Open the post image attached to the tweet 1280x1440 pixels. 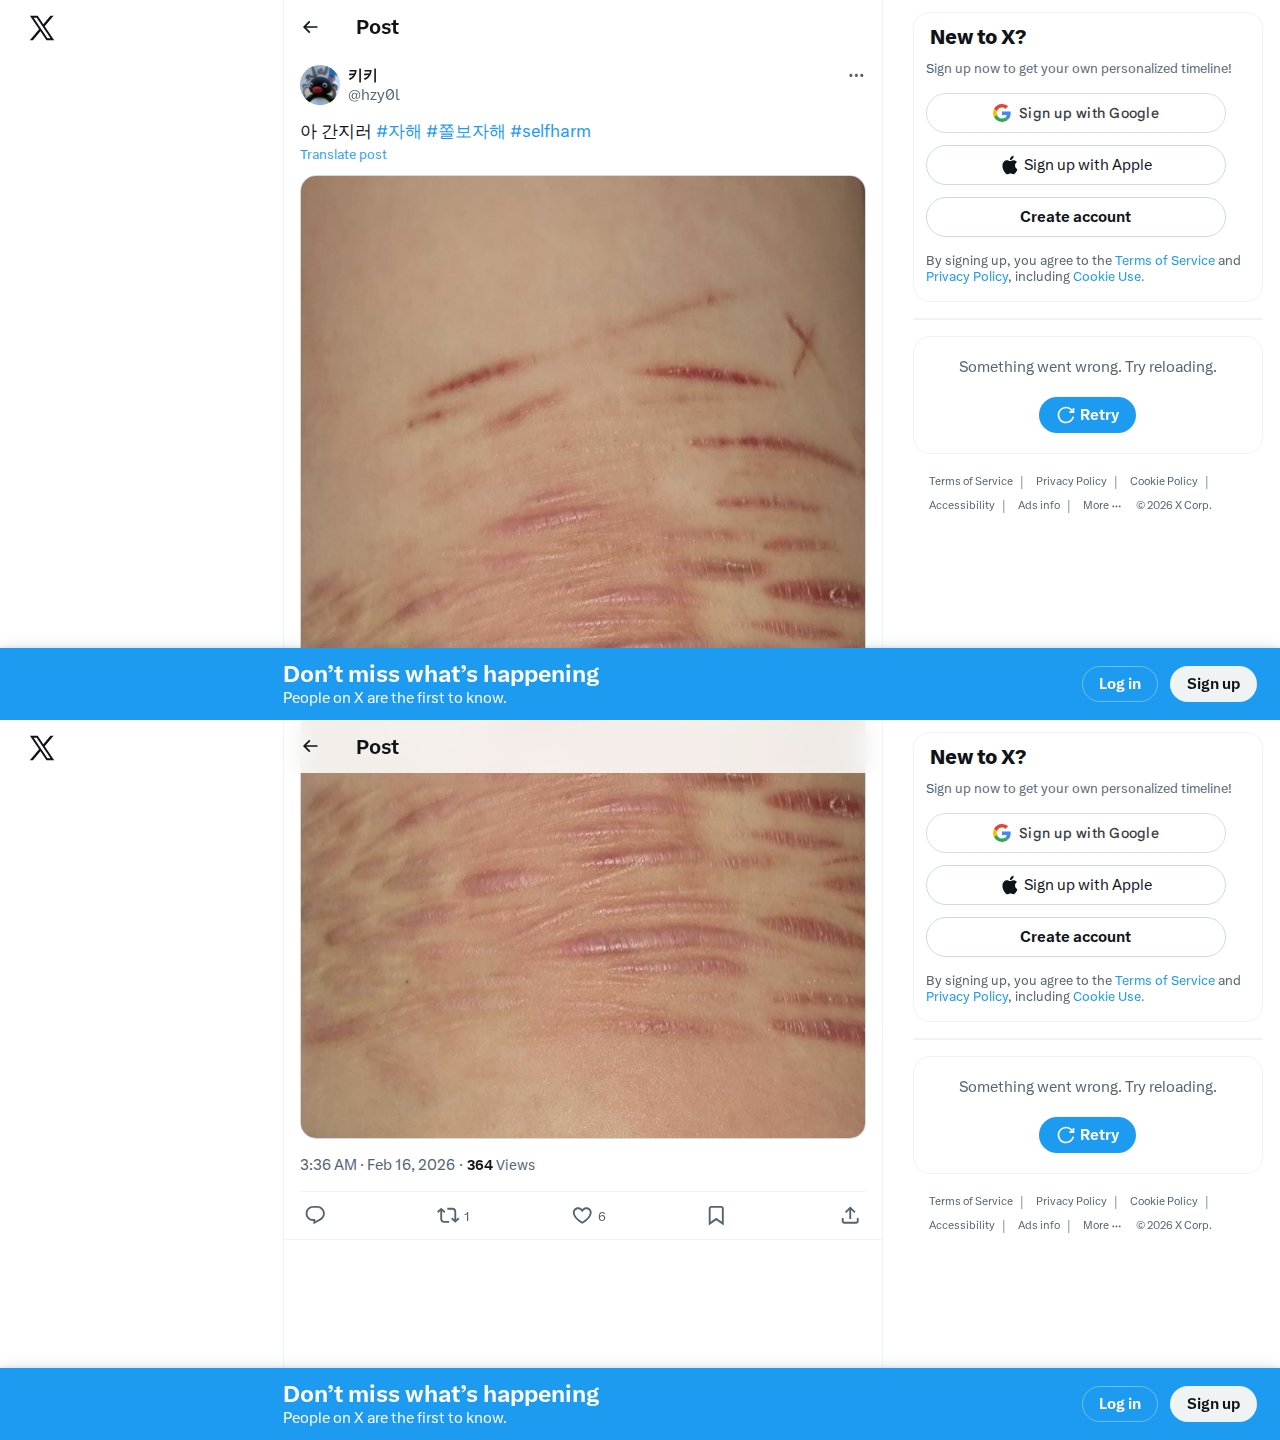(583, 412)
